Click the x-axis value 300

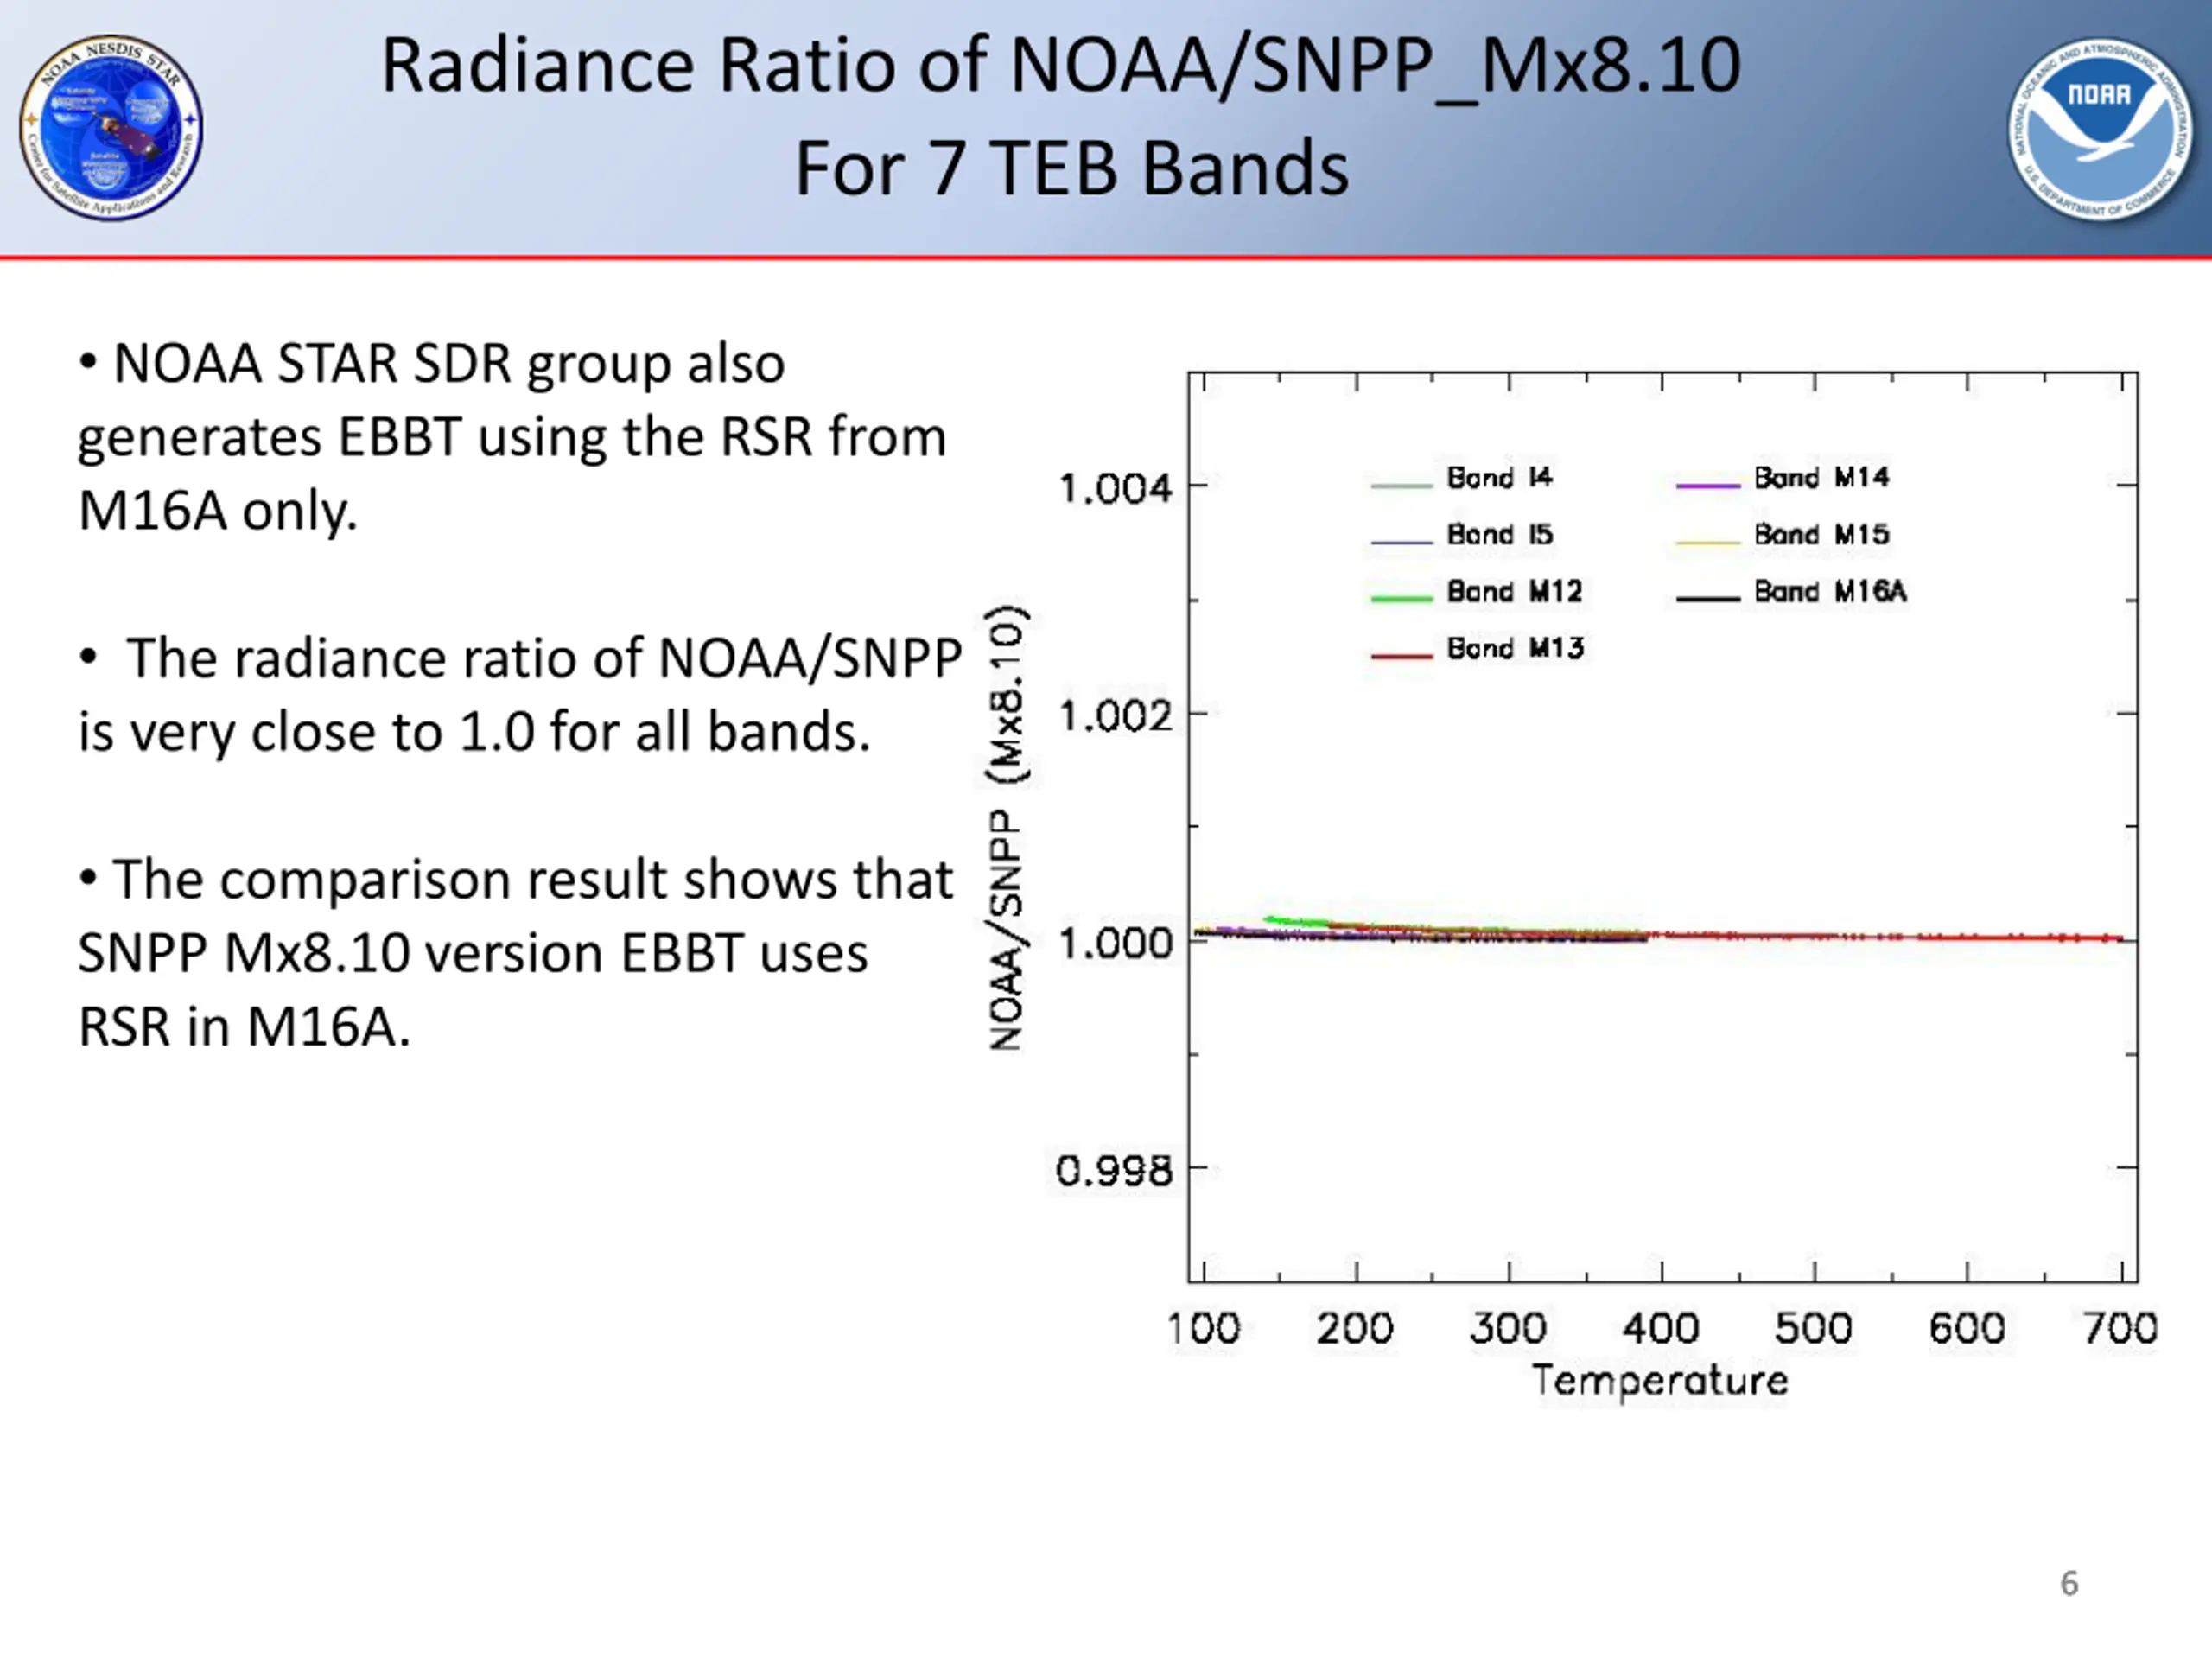(1508, 1329)
